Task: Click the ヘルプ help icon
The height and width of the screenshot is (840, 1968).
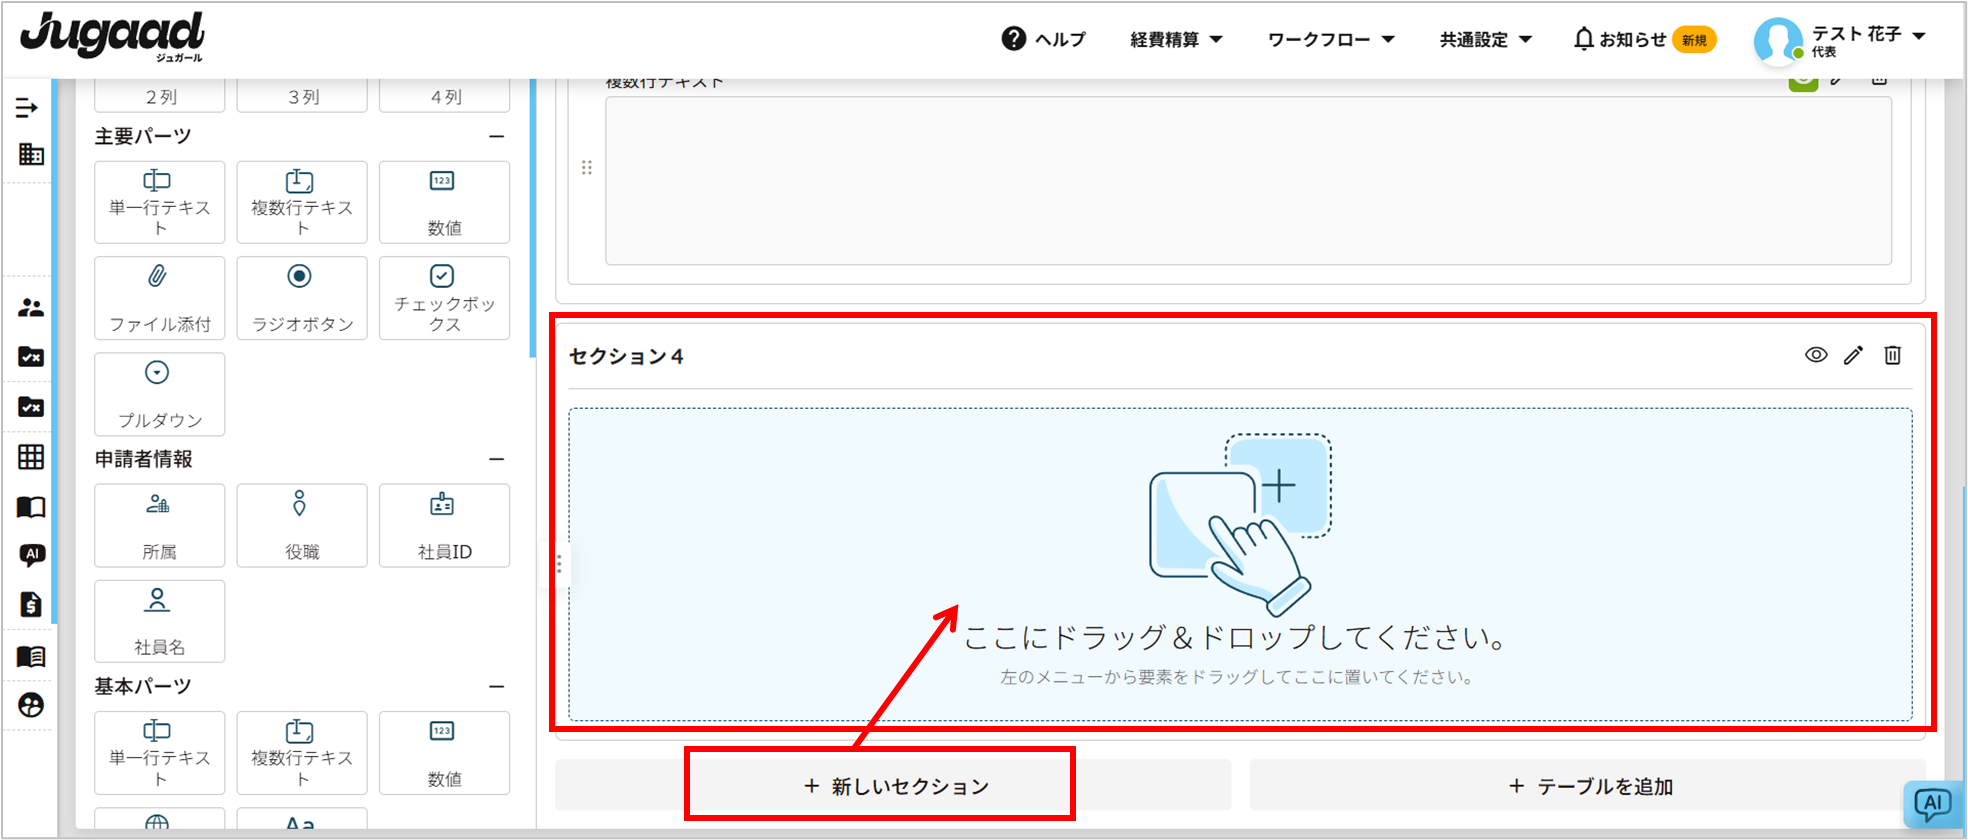Action: [x=1014, y=39]
